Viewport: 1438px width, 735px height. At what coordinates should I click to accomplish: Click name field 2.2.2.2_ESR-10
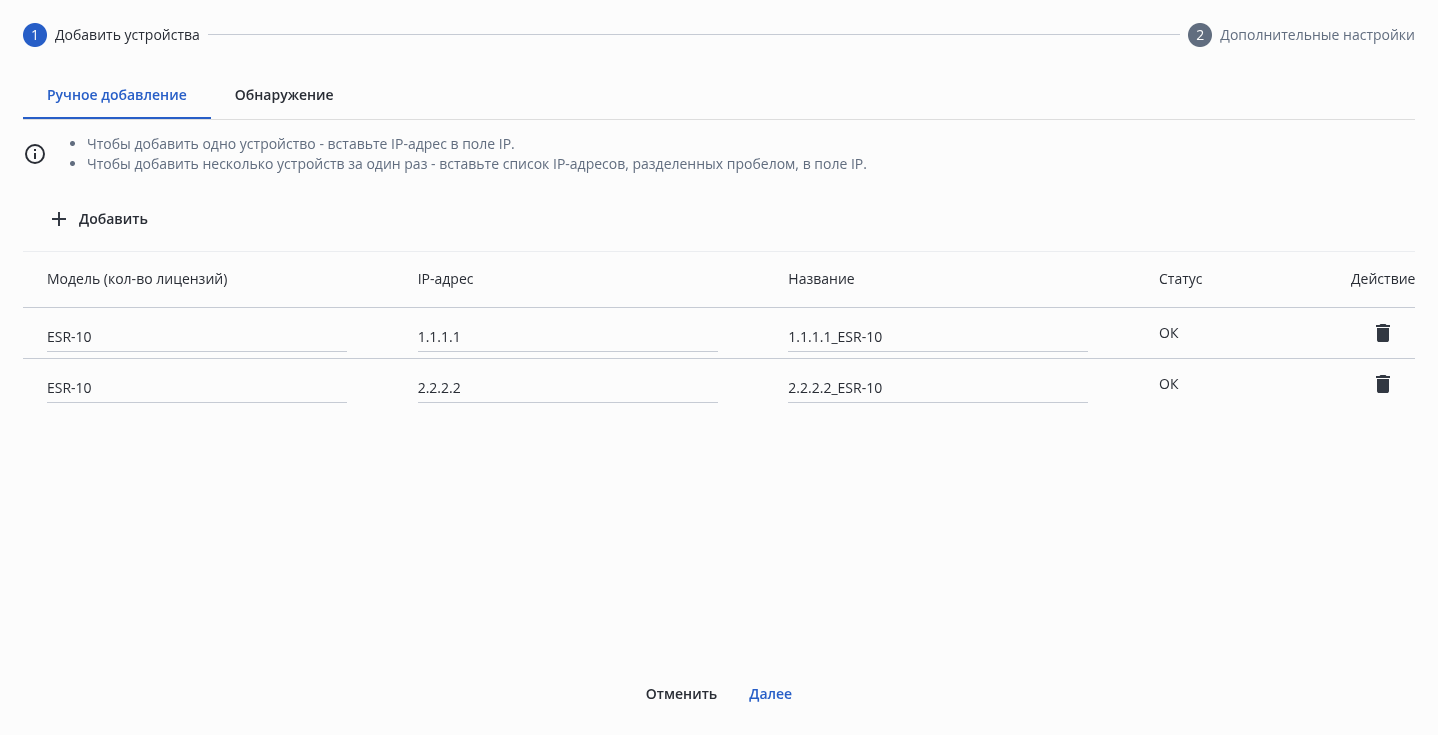pyautogui.click(x=937, y=388)
